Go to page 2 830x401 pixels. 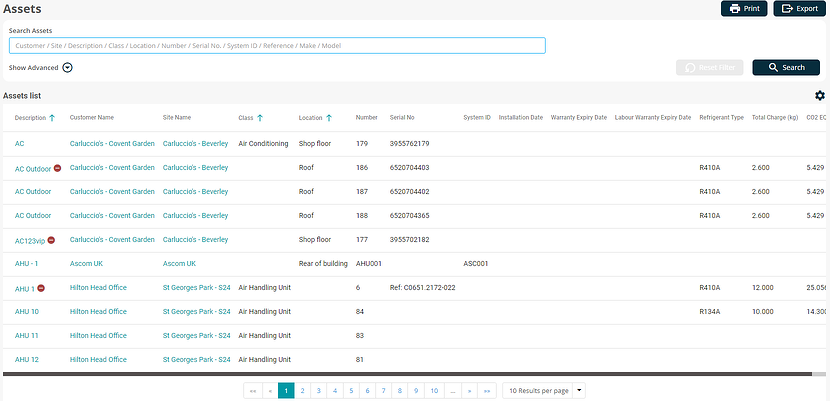click(302, 391)
